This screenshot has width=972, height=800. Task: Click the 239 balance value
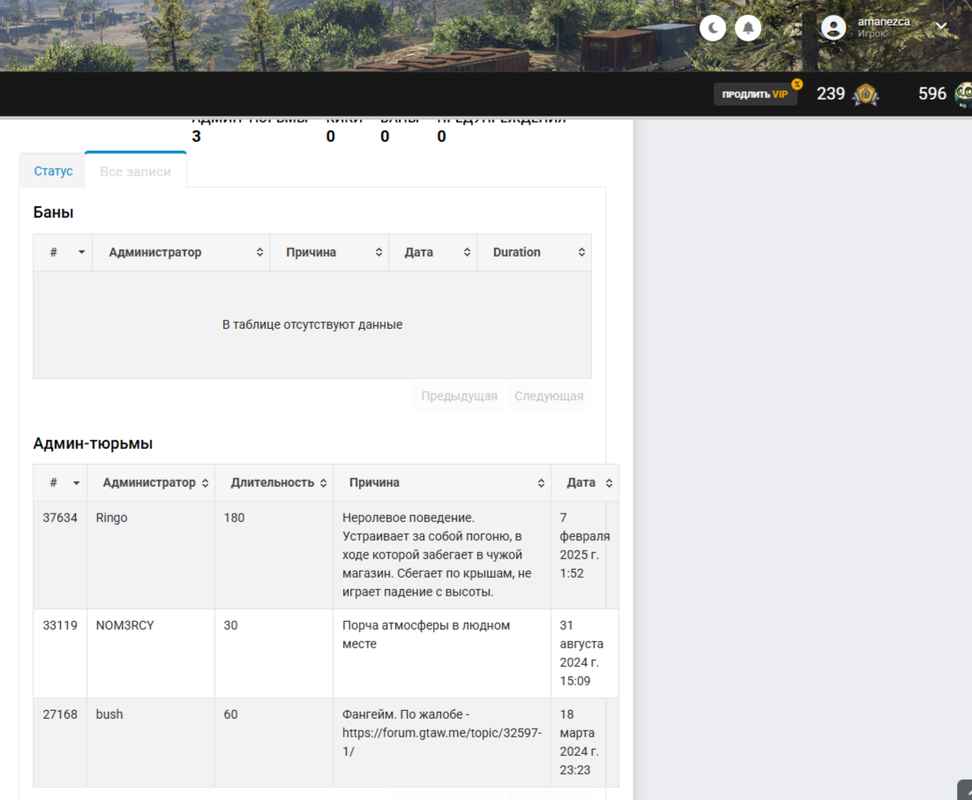831,94
